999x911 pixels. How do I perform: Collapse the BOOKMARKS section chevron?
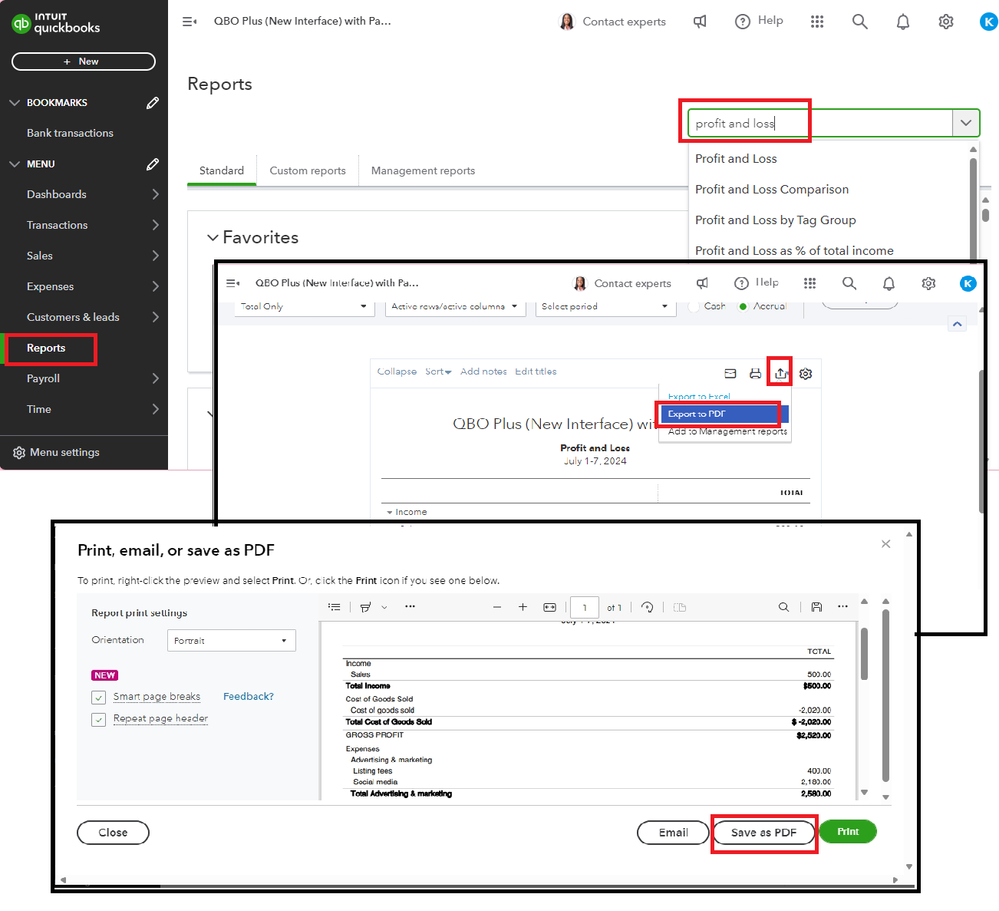[15, 103]
